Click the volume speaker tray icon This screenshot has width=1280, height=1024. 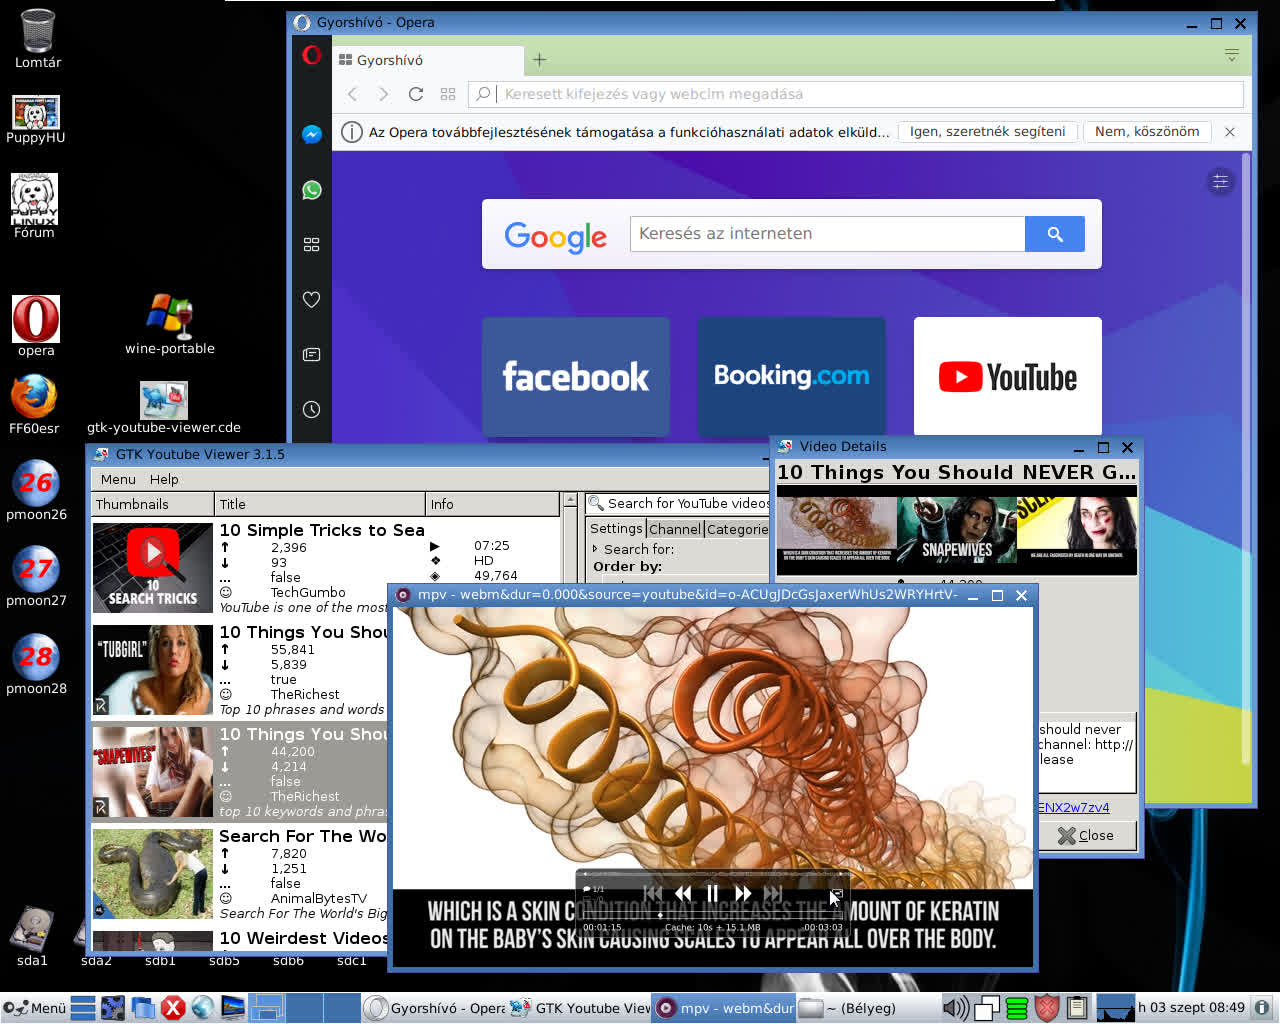[956, 1008]
